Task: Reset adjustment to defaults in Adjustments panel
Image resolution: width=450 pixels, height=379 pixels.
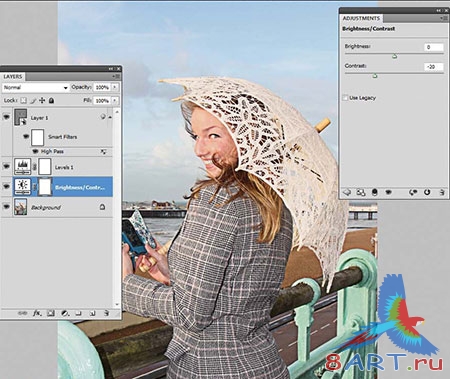Action: click(427, 192)
